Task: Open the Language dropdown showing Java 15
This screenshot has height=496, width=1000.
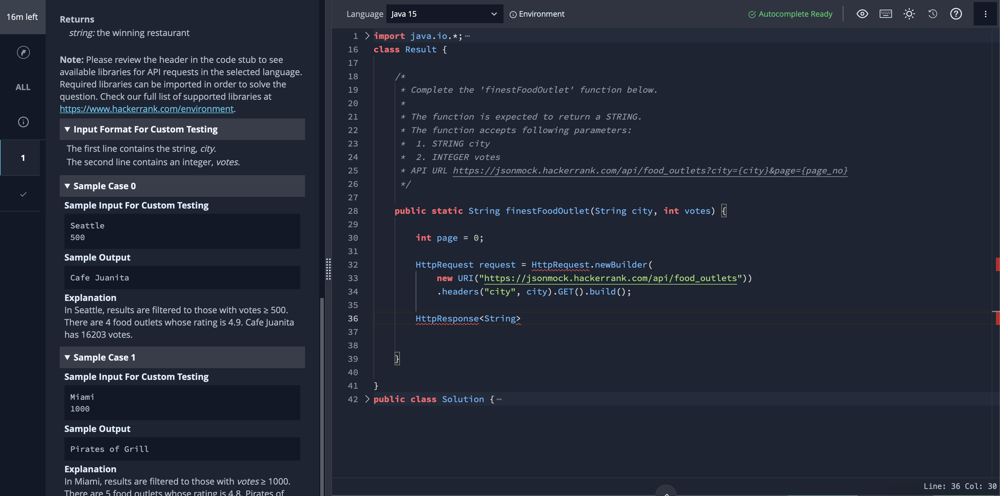Action: 445,14
